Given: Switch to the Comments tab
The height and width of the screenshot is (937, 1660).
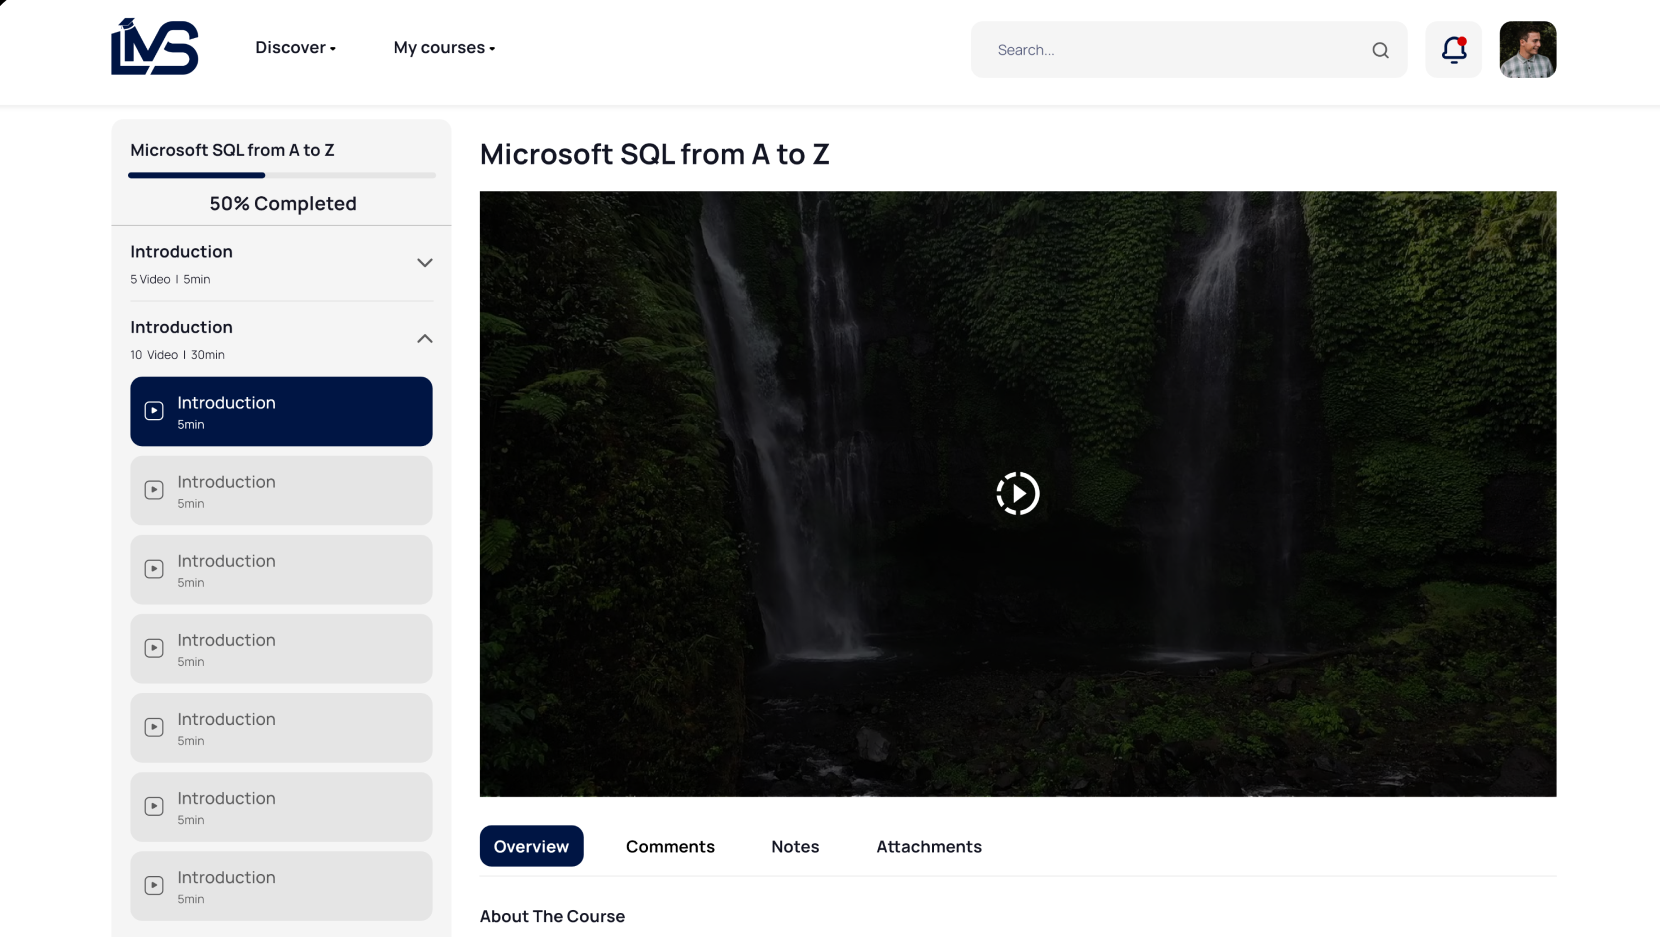Looking at the screenshot, I should 670,846.
